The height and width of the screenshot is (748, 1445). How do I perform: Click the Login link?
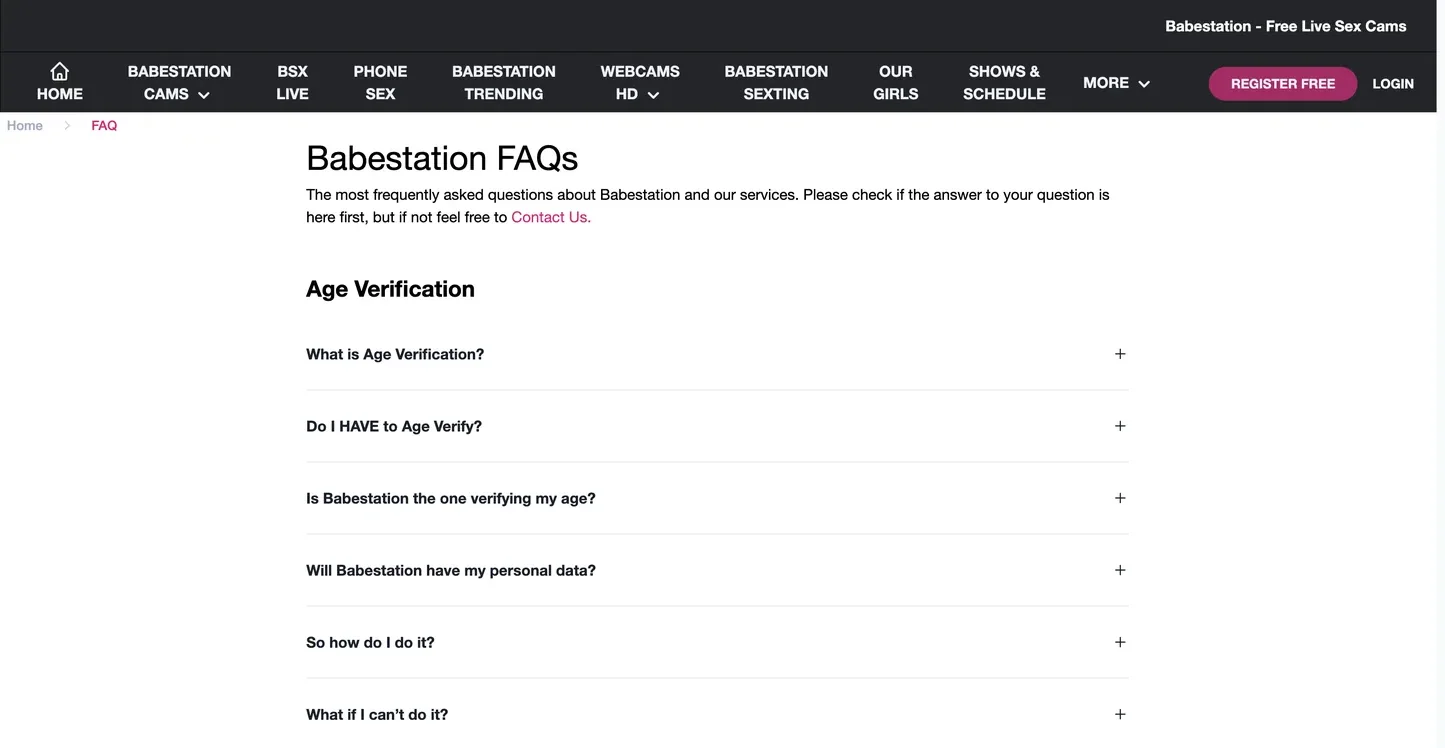pyautogui.click(x=1393, y=84)
